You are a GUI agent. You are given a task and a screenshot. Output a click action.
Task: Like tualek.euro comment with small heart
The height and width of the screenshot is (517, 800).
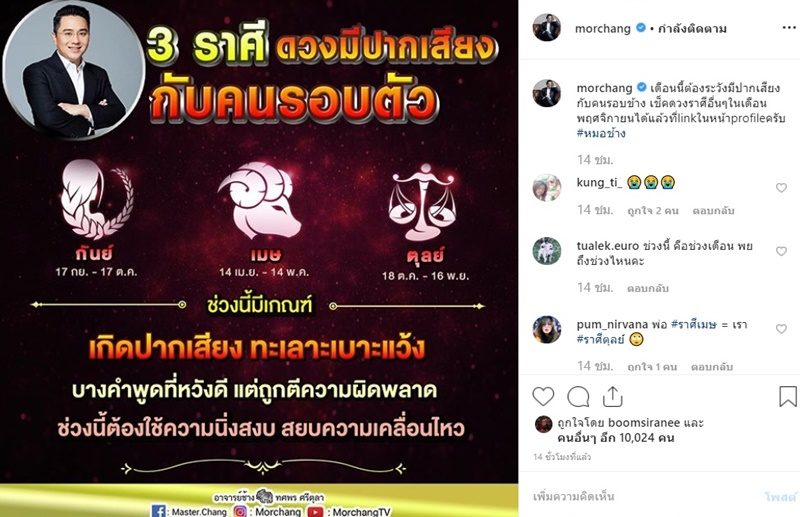(x=781, y=251)
